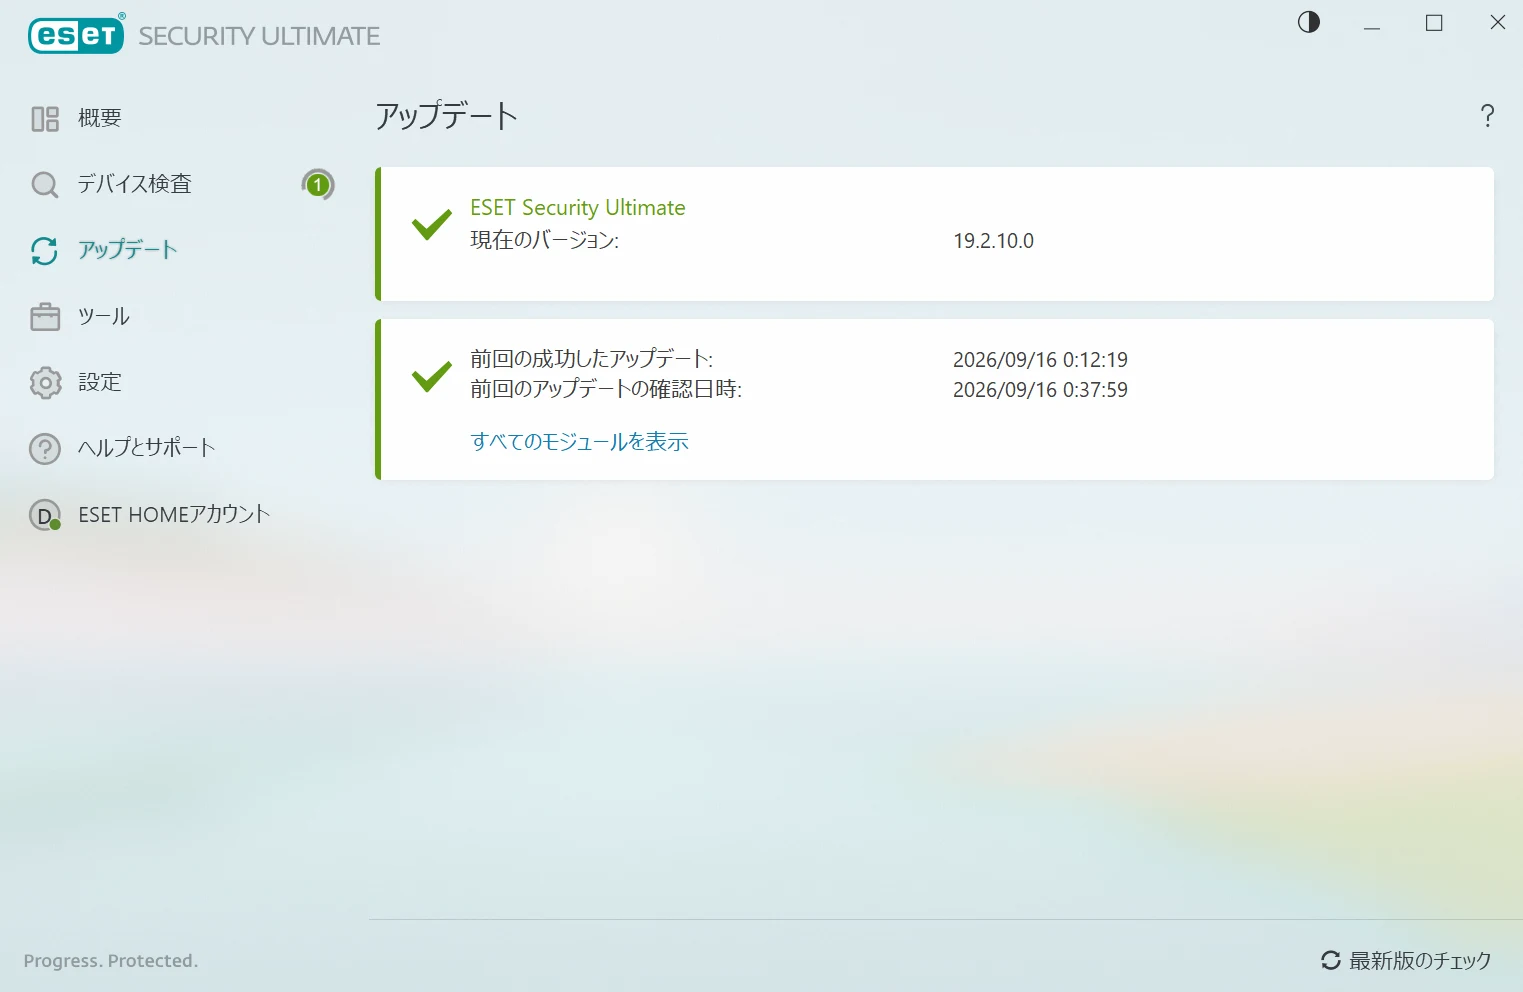Click the green scan notification badge
1523x992 pixels.
(318, 185)
